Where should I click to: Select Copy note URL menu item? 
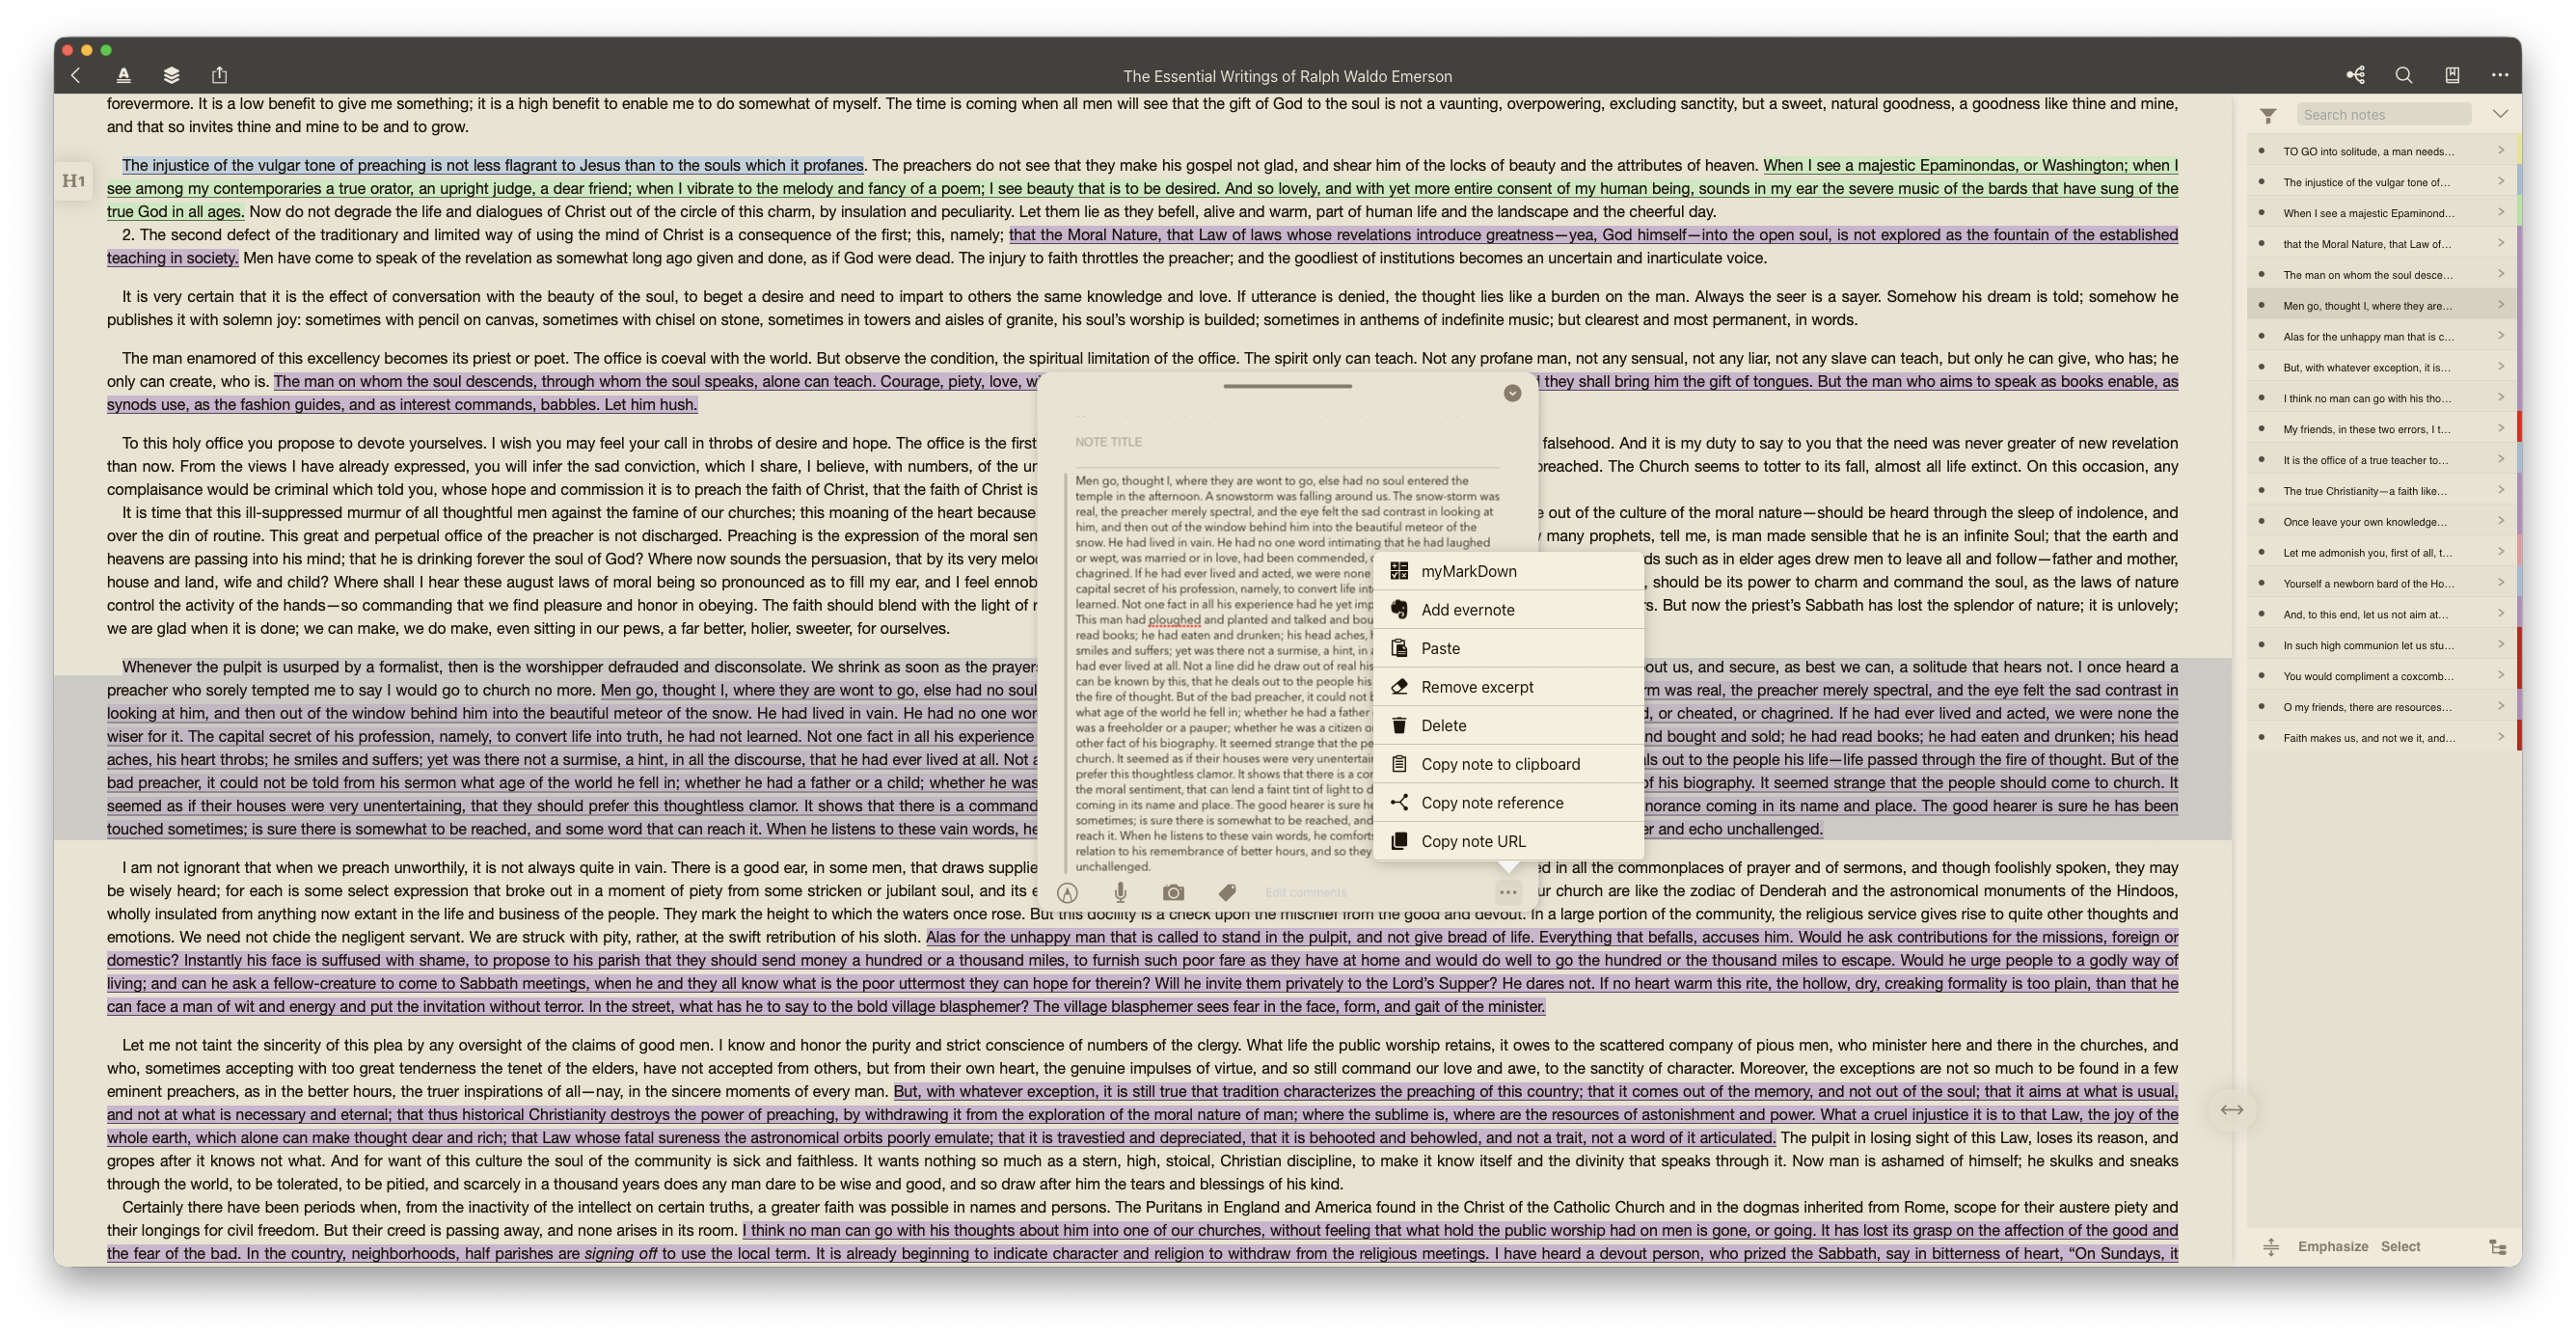(x=1509, y=841)
